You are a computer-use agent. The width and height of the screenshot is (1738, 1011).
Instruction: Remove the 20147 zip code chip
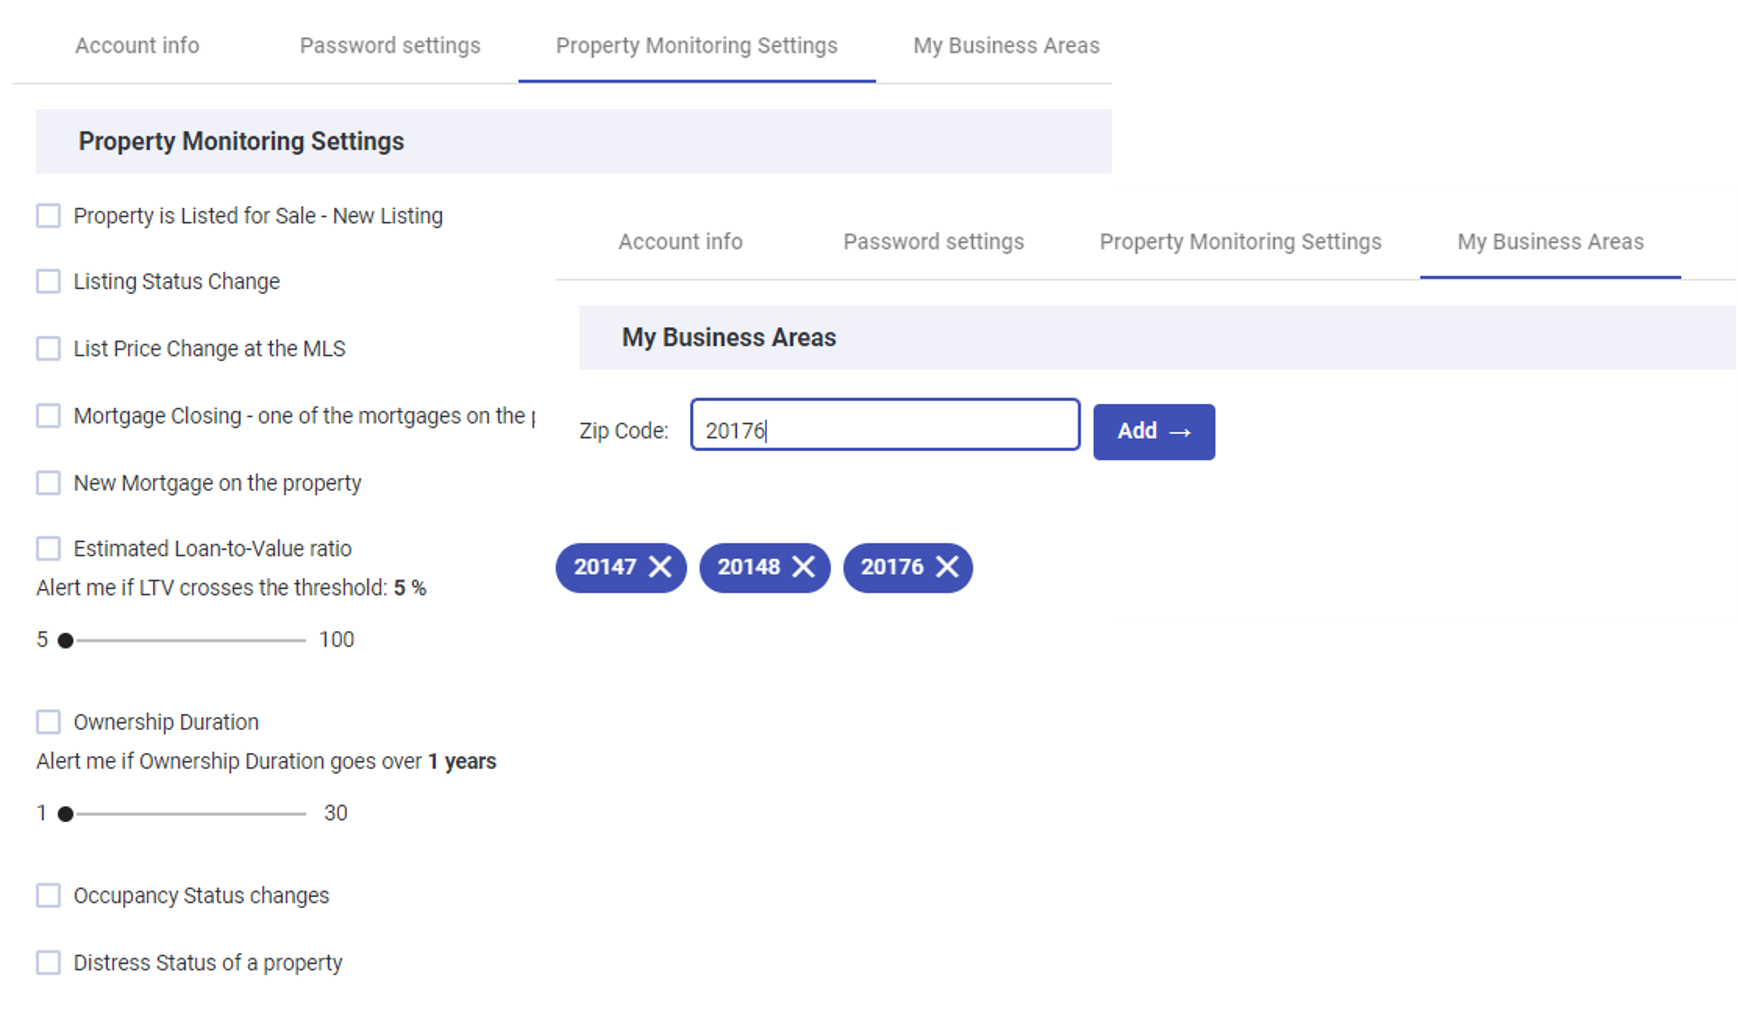pyautogui.click(x=660, y=567)
